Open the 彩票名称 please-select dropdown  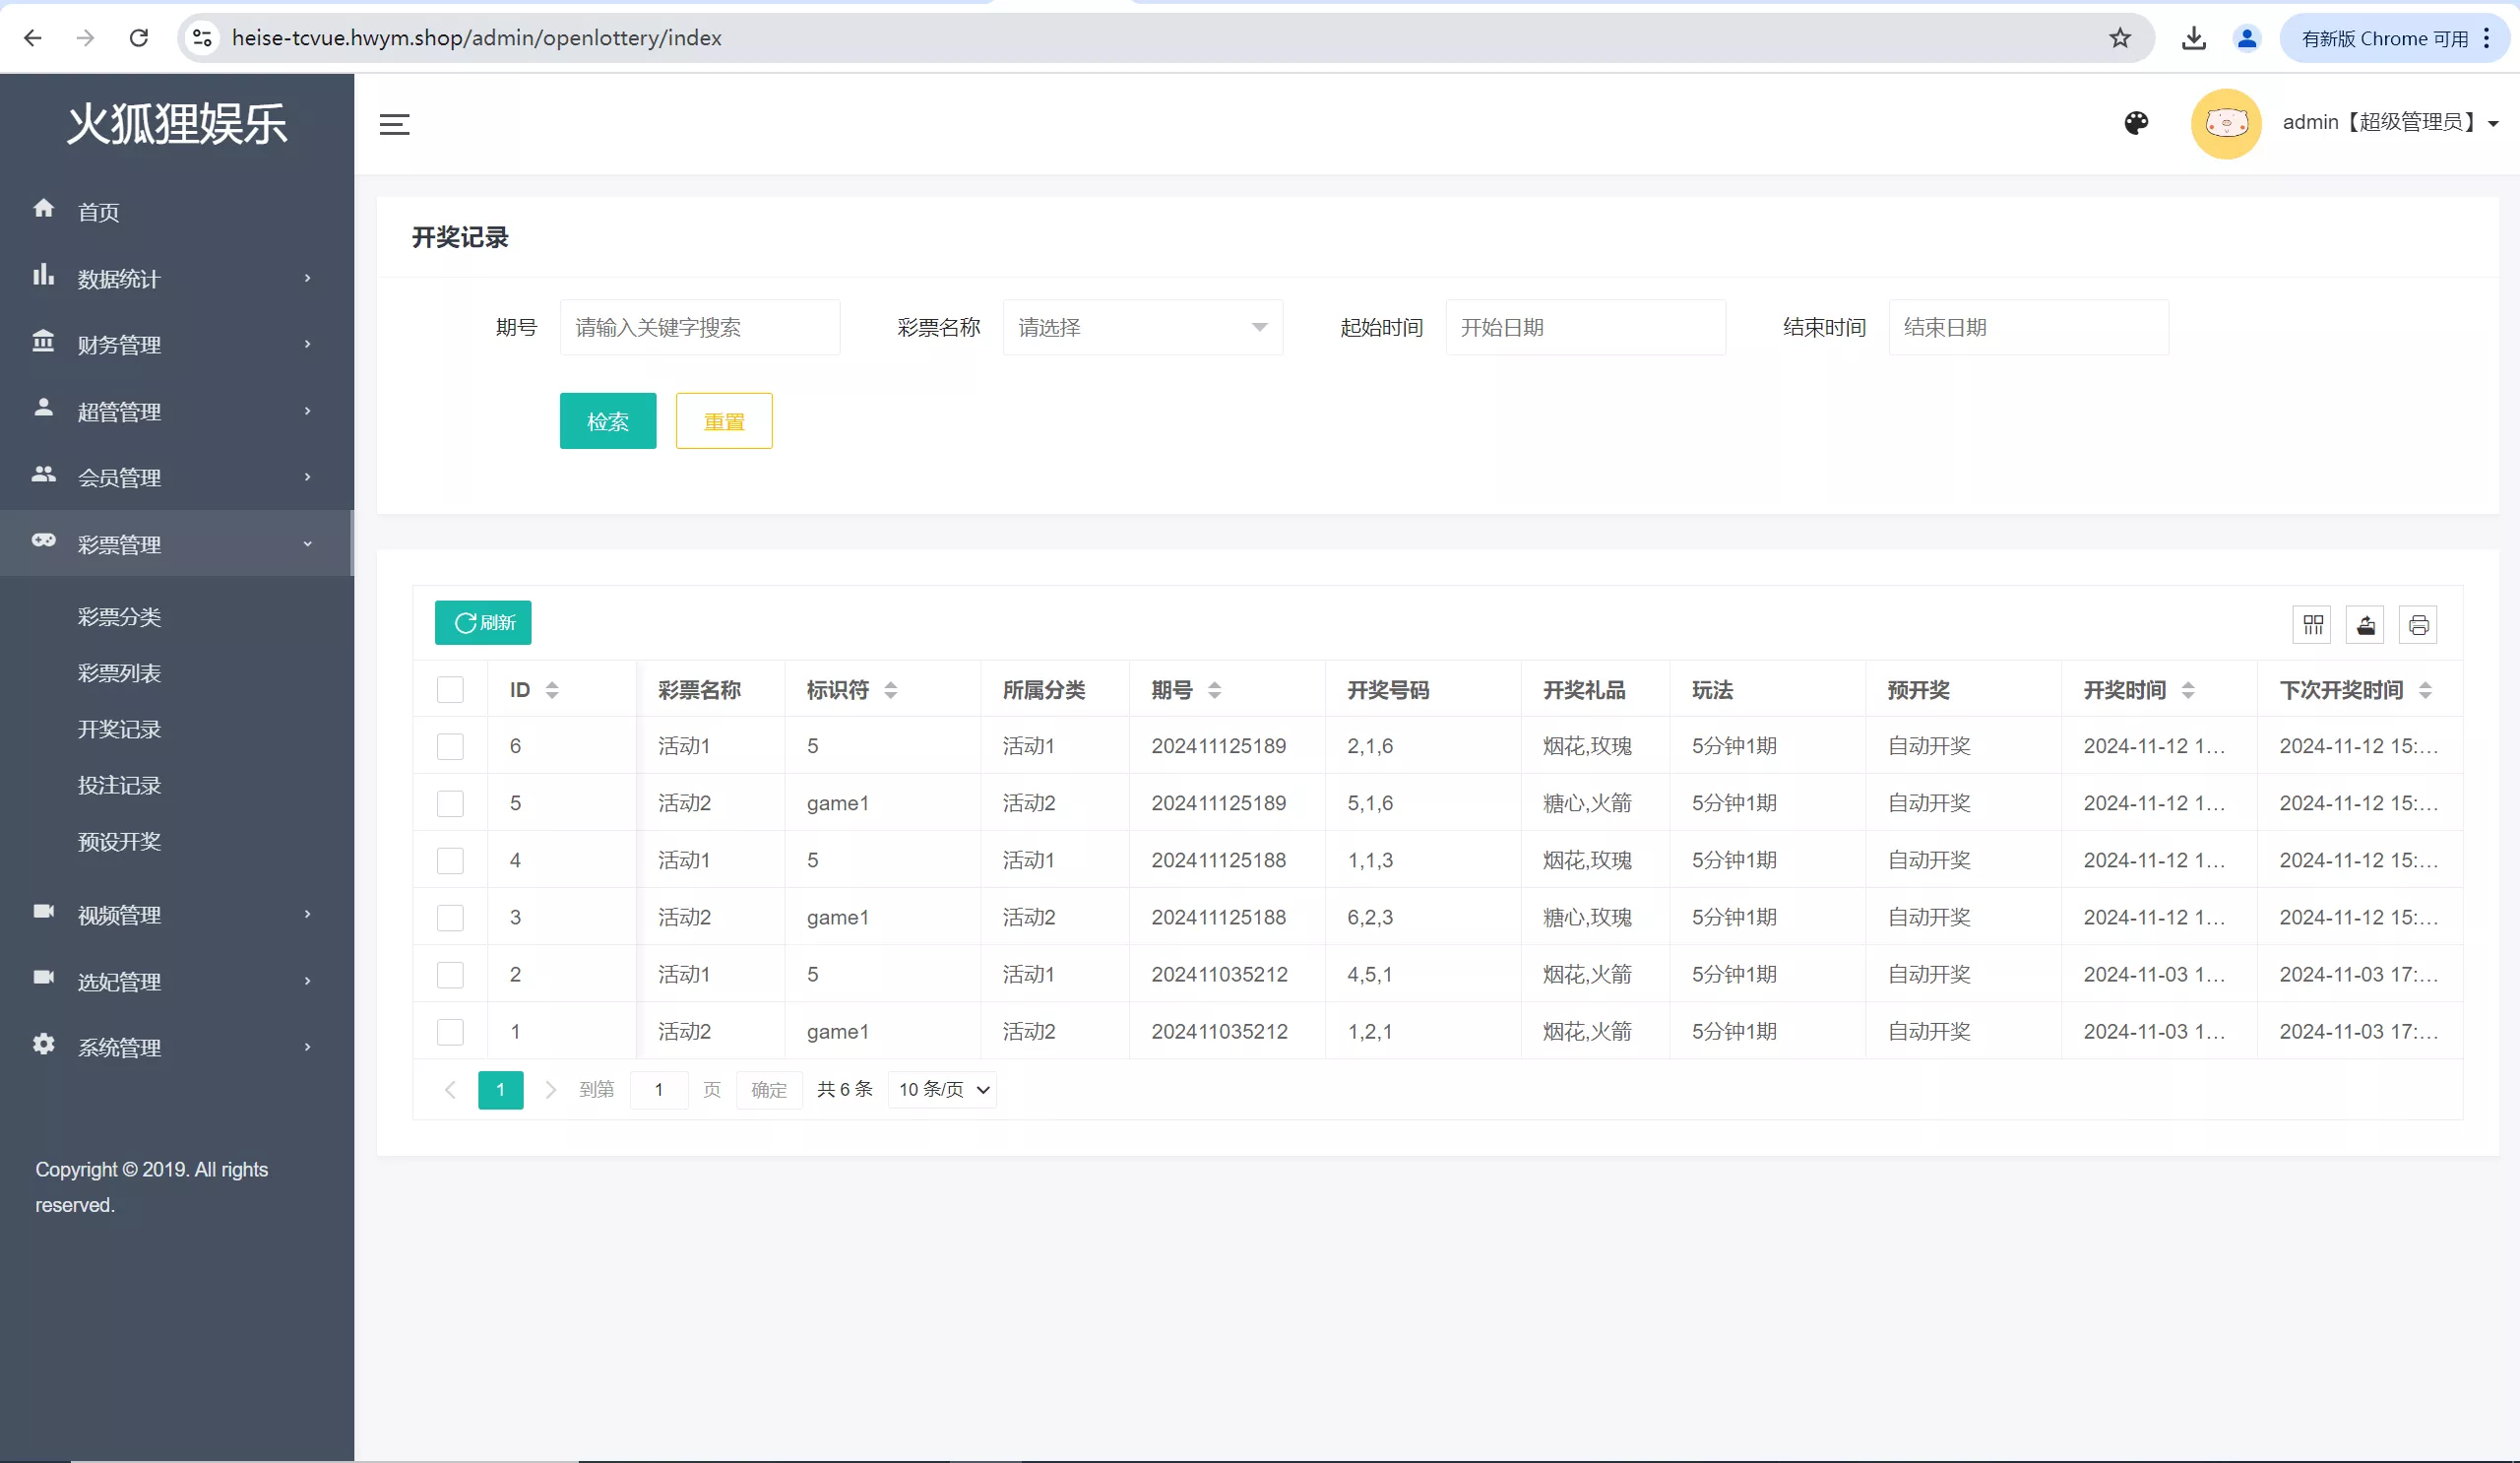(1142, 327)
